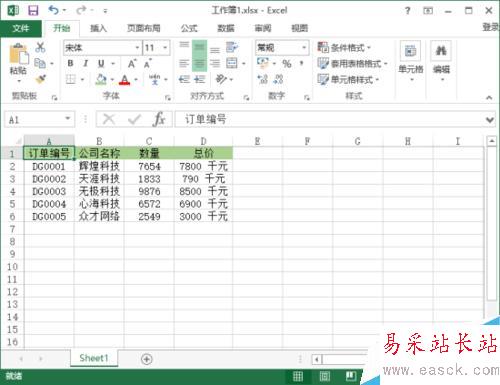The height and width of the screenshot is (385, 500).
Task: Switch to Page Break Preview in status bar
Action: click(x=350, y=377)
